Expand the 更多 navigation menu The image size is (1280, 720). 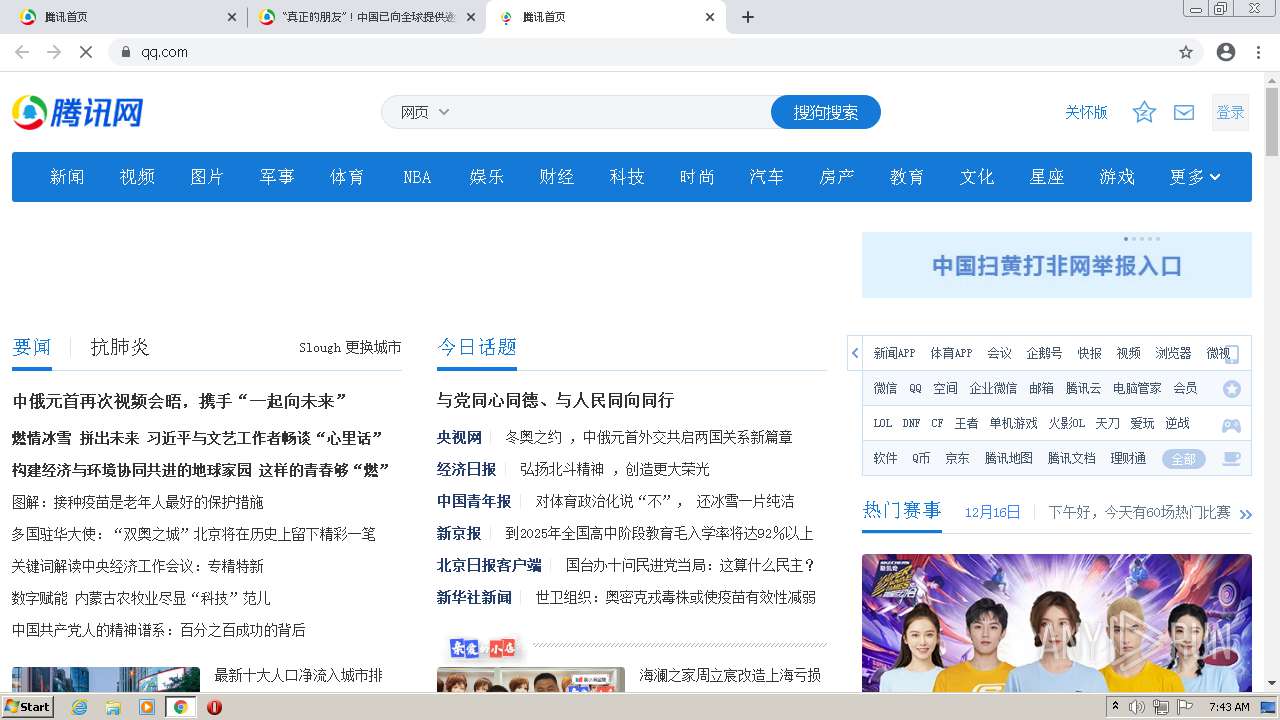point(1195,177)
